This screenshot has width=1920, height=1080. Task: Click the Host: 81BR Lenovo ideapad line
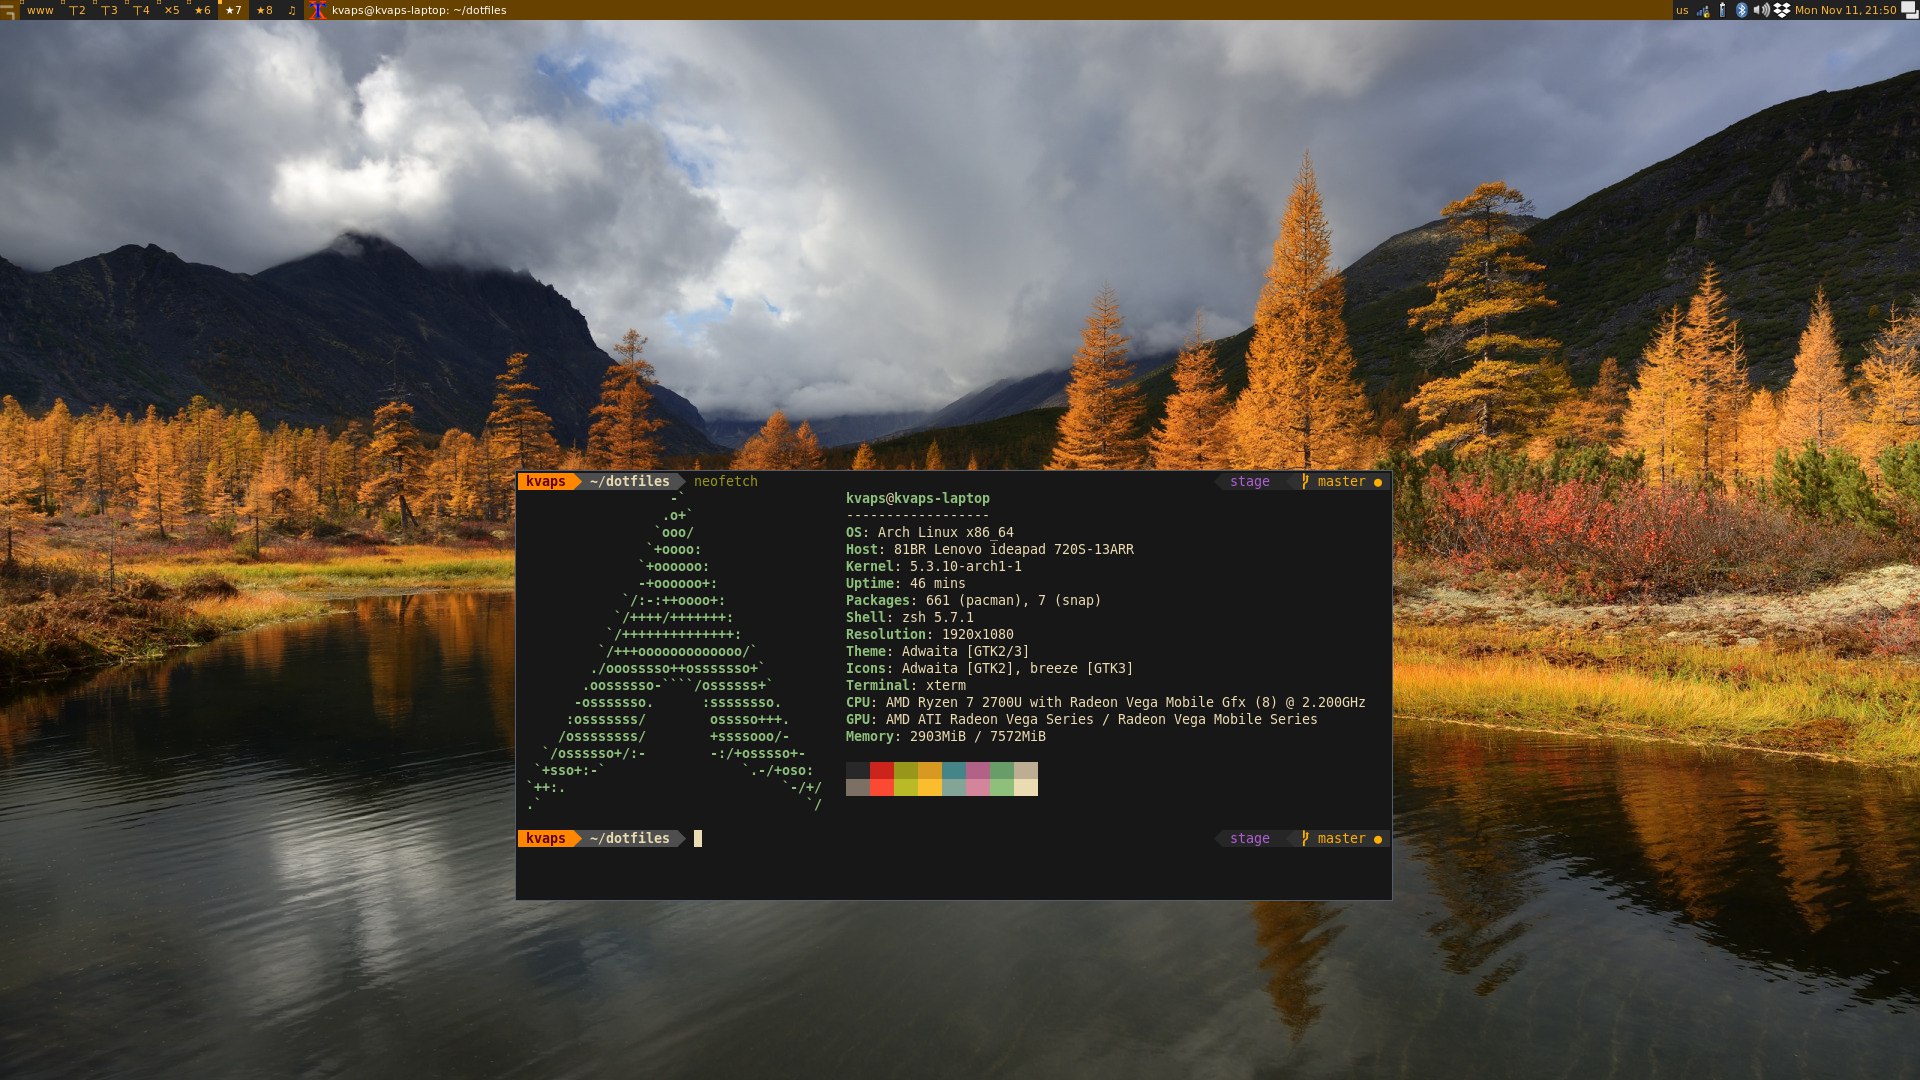pos(990,549)
